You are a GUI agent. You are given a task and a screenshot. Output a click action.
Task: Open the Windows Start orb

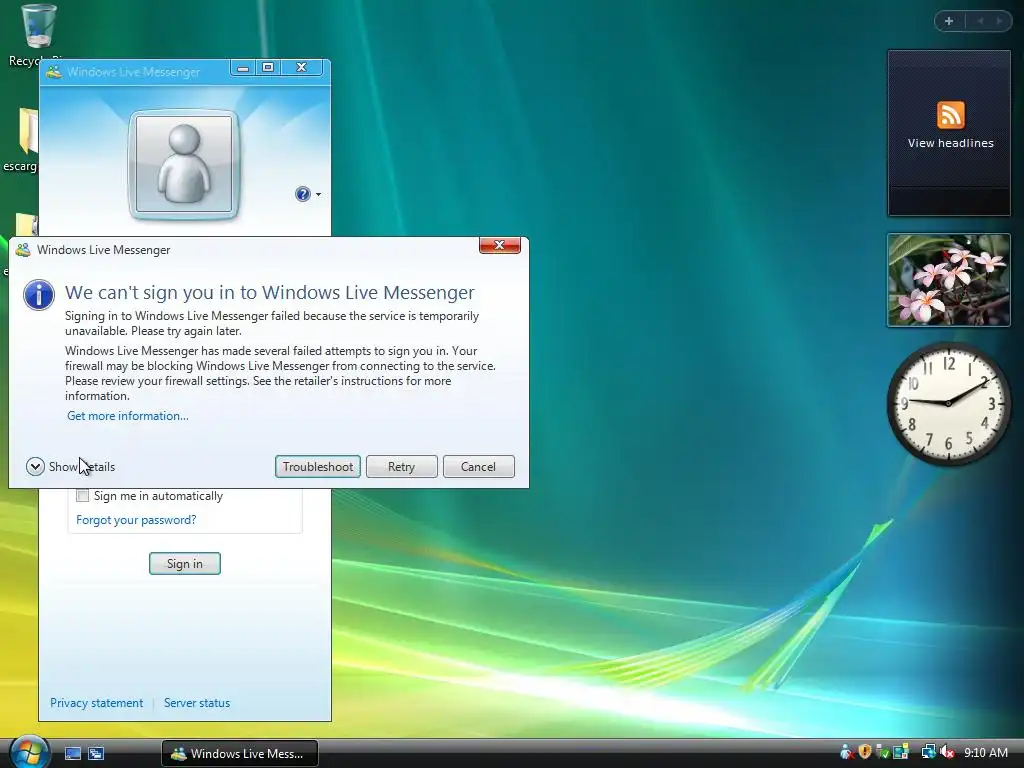(x=29, y=752)
